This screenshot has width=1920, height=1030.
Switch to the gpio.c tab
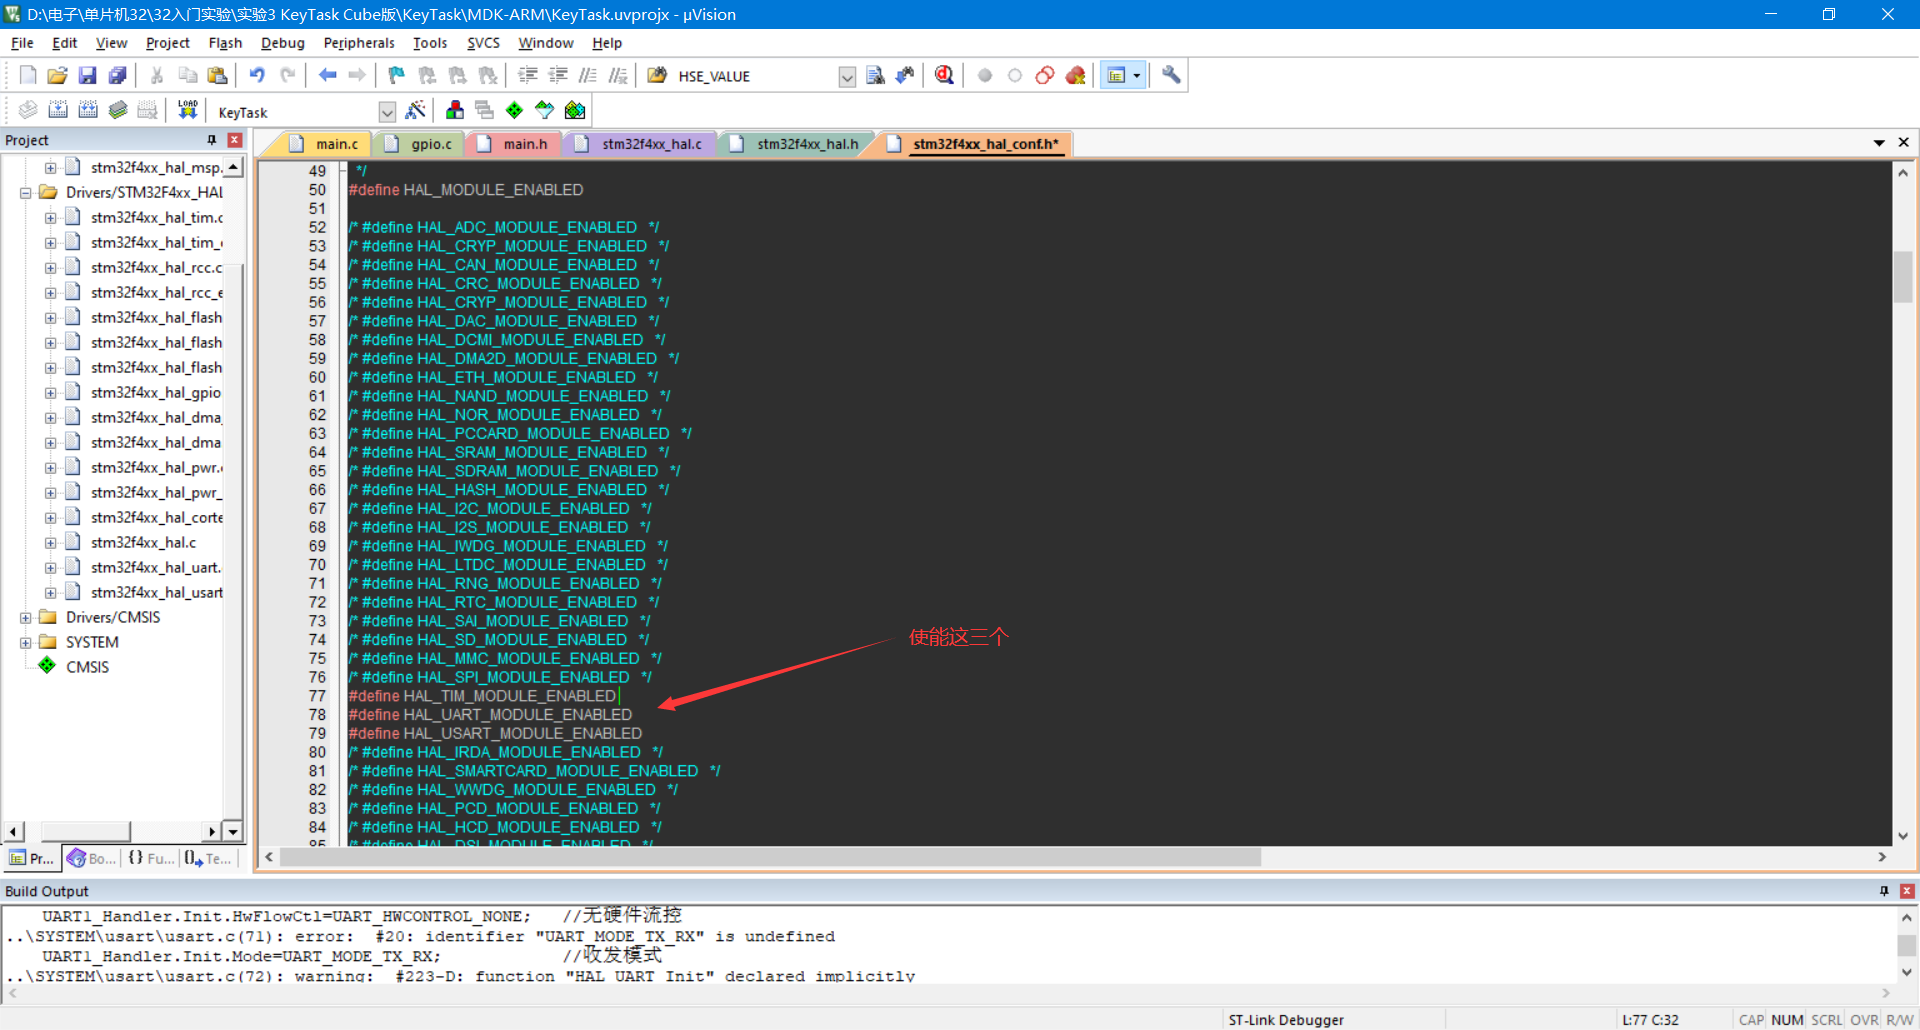point(418,144)
